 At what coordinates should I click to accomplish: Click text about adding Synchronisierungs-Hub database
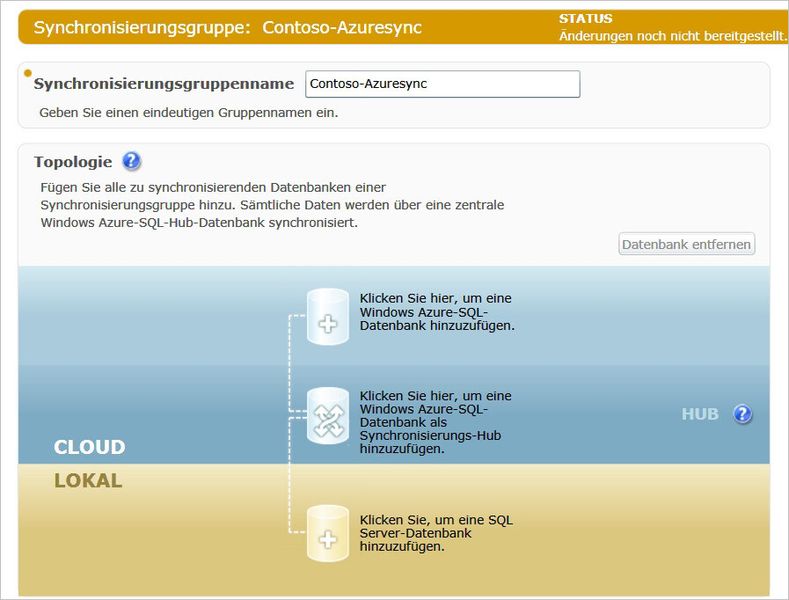coord(435,422)
